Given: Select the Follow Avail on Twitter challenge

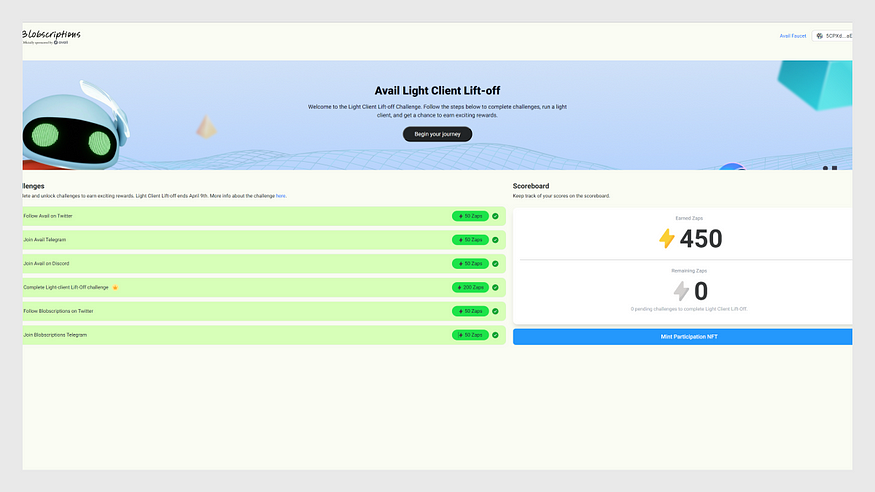Looking at the screenshot, I should [264, 216].
